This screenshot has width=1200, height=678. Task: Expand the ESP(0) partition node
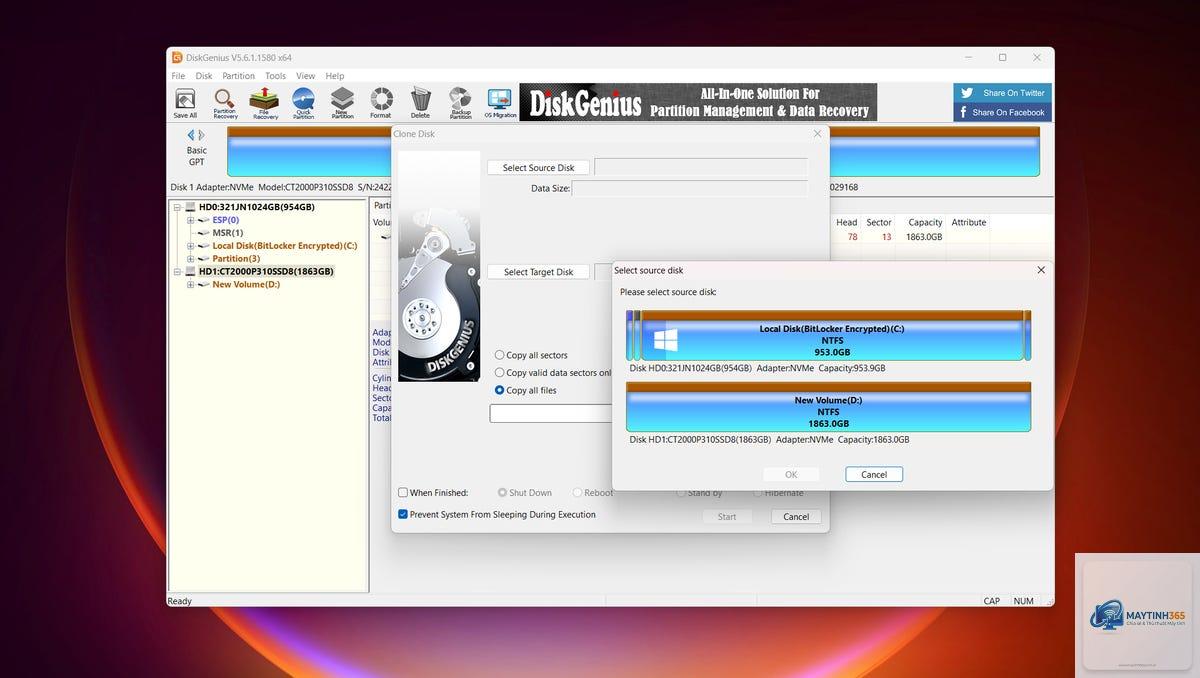(x=190, y=220)
